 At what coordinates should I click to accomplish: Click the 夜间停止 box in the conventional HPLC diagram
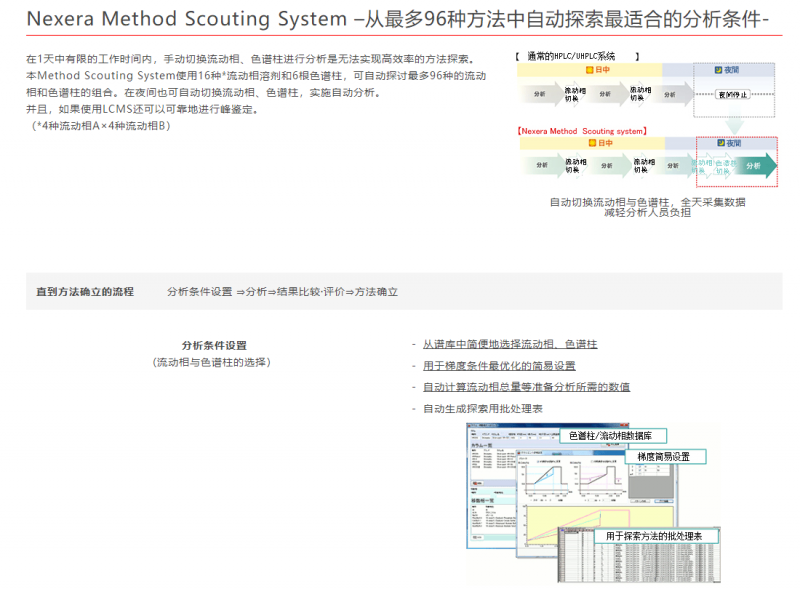733,94
